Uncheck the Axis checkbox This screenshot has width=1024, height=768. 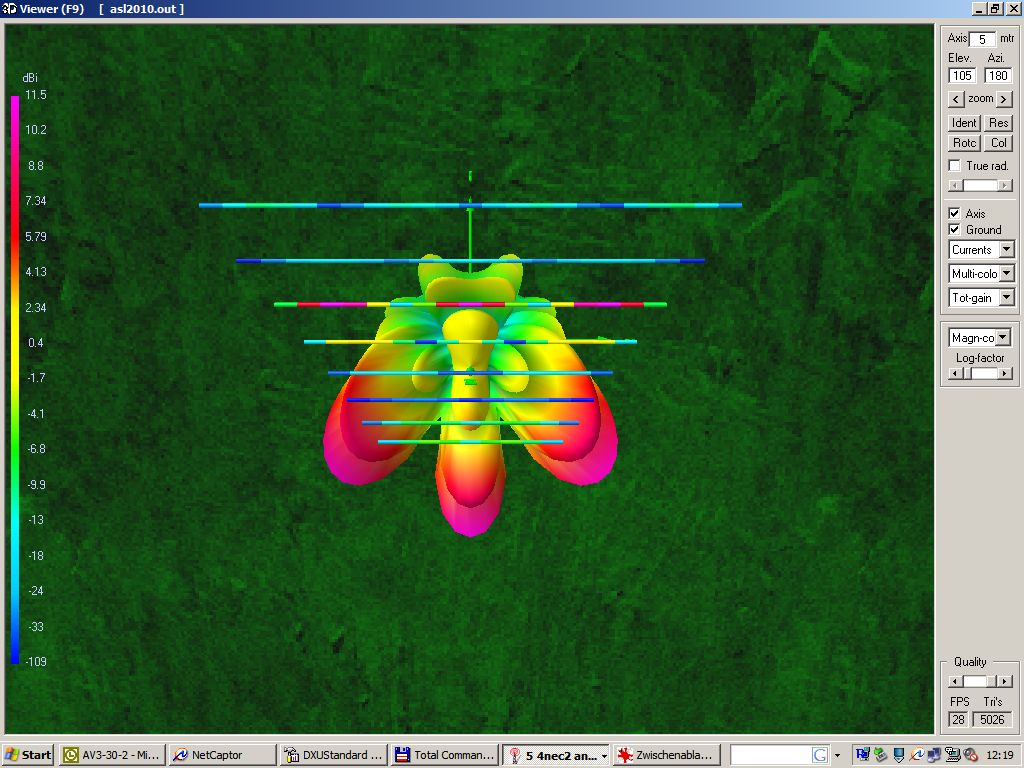click(x=955, y=213)
